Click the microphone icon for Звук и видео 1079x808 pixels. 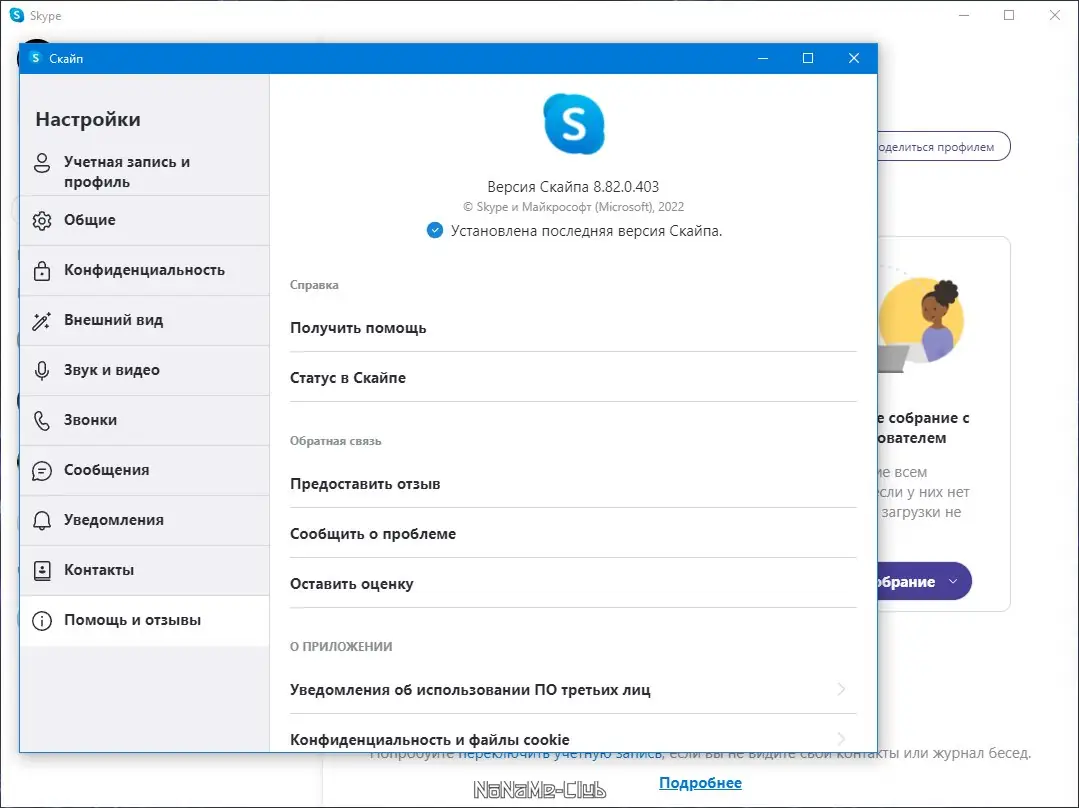pos(42,370)
